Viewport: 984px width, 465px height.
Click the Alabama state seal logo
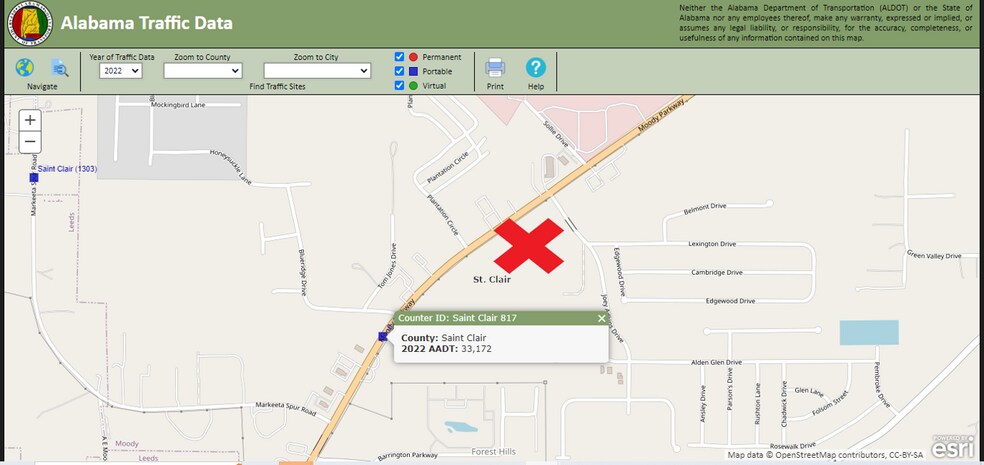[x=29, y=23]
